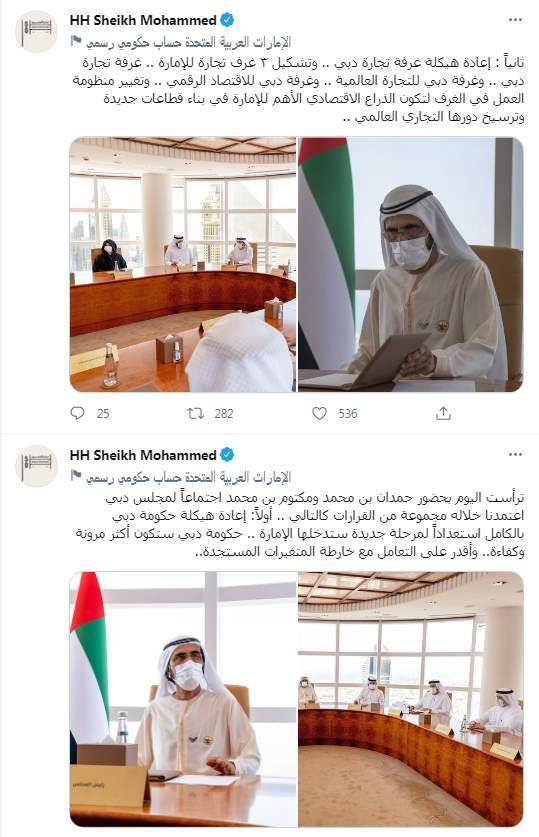The height and width of the screenshot is (837, 539).
Task: Open second tweet's government account label
Action: [x=188, y=476]
